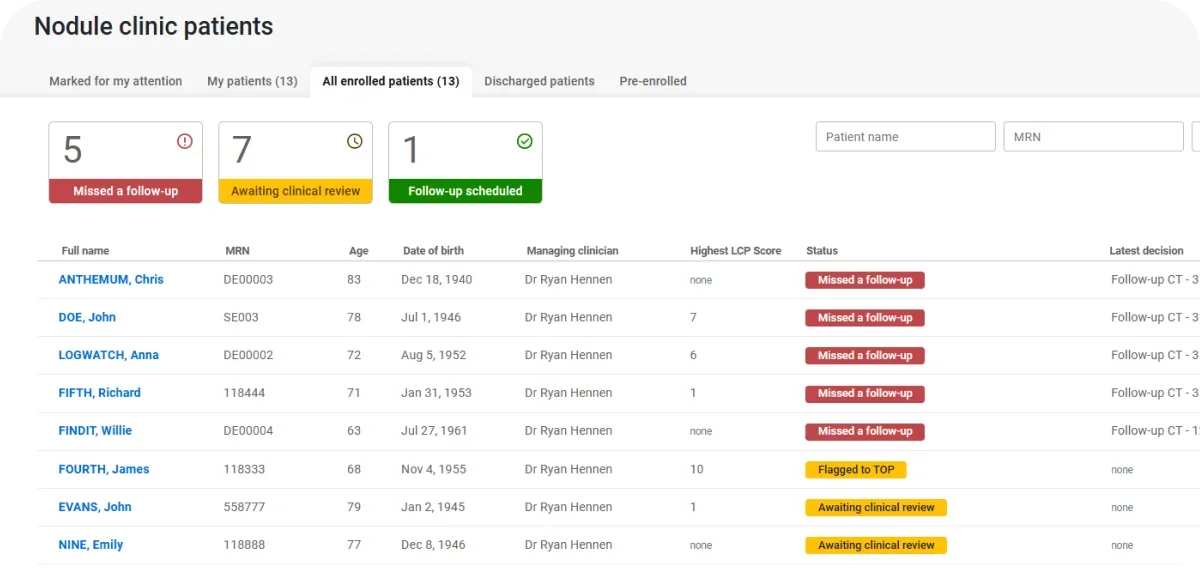The image size is (1200, 575).
Task: Open patient LOGWATCH, Anna record
Action: (x=108, y=355)
